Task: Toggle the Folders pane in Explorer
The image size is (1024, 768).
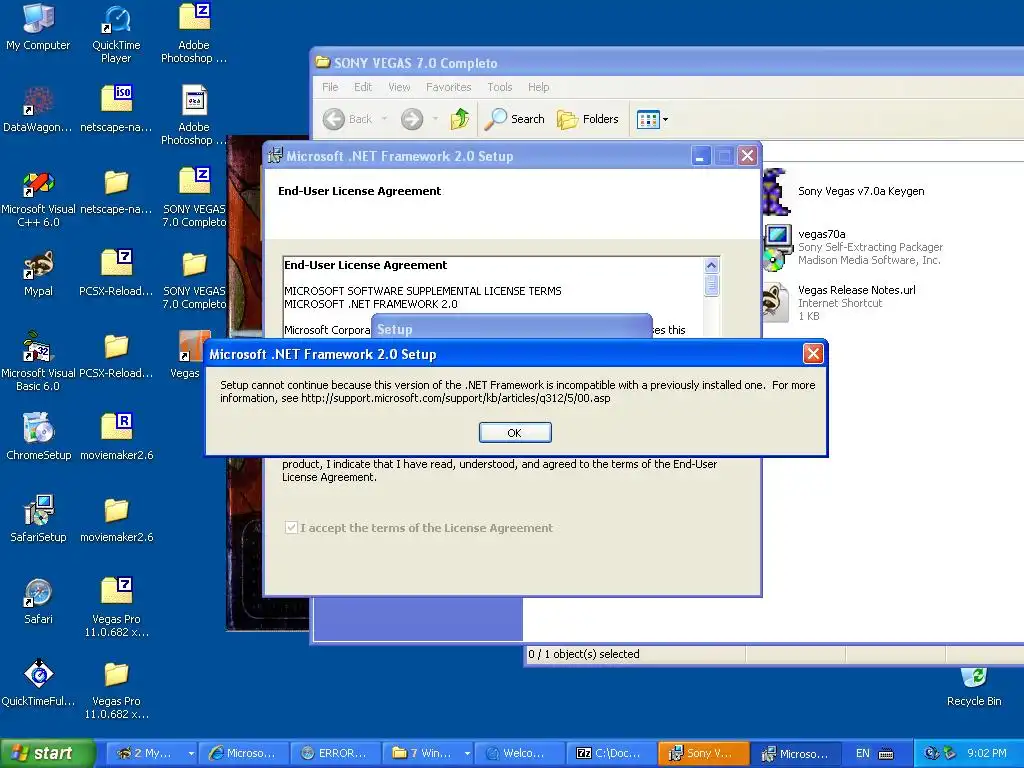Action: click(x=588, y=119)
